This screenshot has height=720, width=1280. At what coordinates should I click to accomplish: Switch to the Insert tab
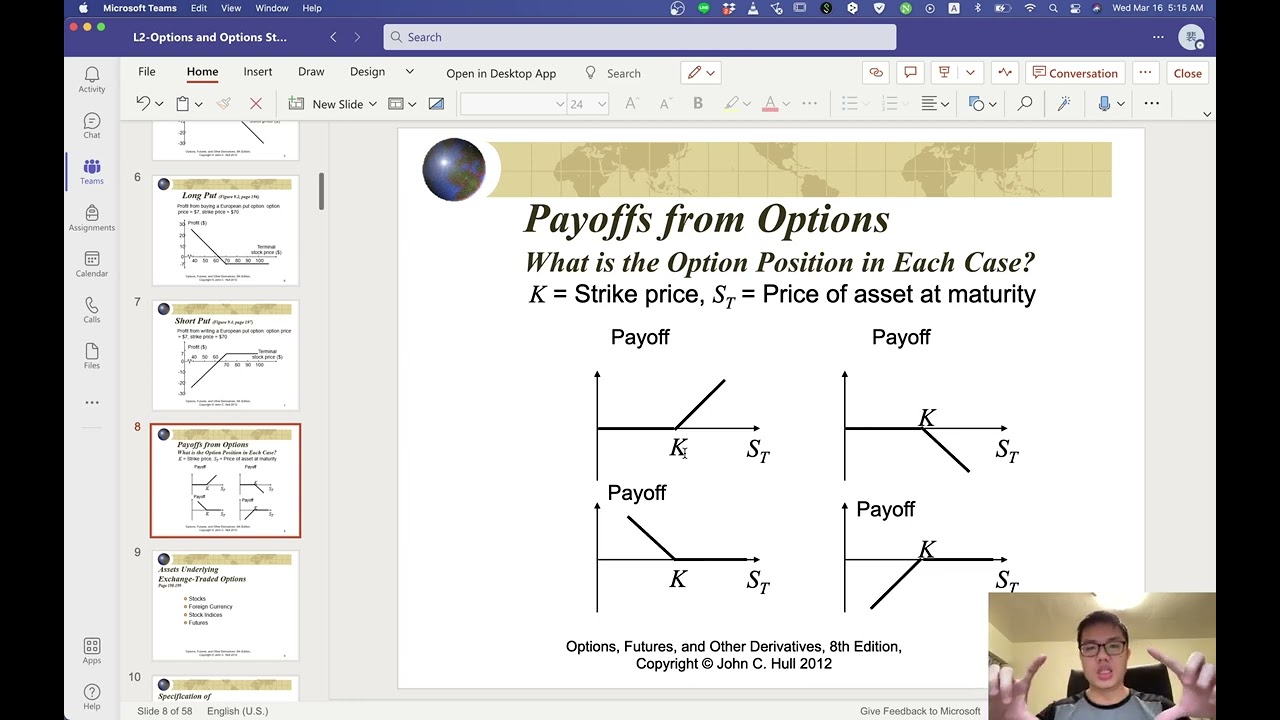click(258, 72)
